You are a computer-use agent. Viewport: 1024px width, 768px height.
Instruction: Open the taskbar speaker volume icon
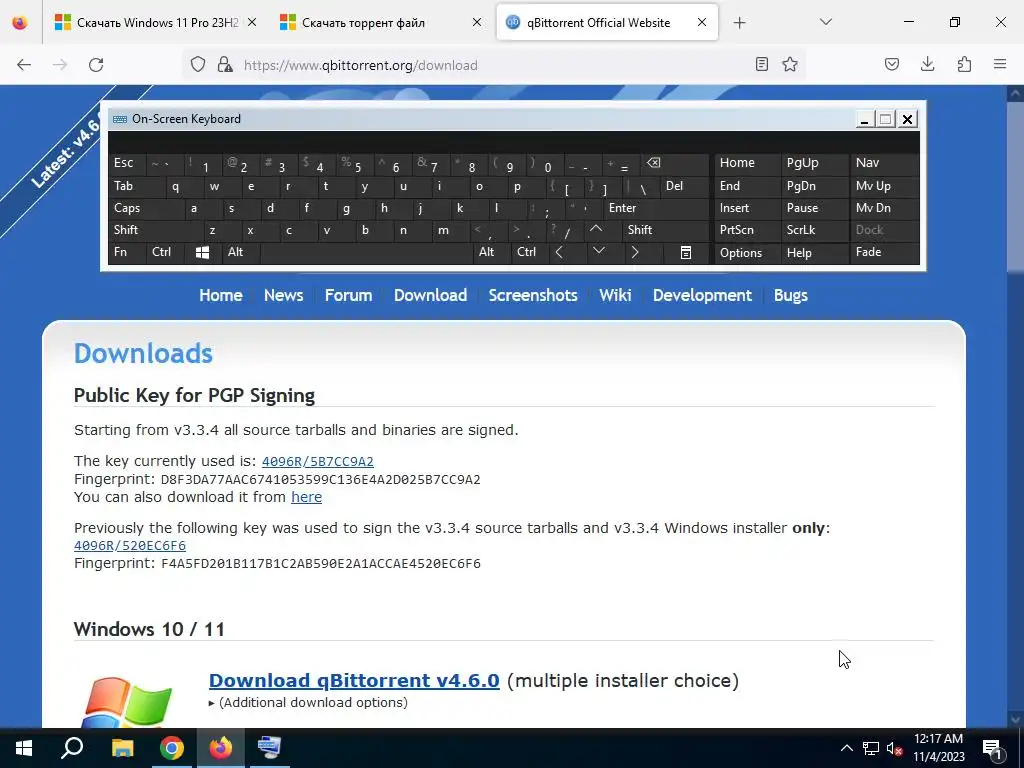[894, 748]
